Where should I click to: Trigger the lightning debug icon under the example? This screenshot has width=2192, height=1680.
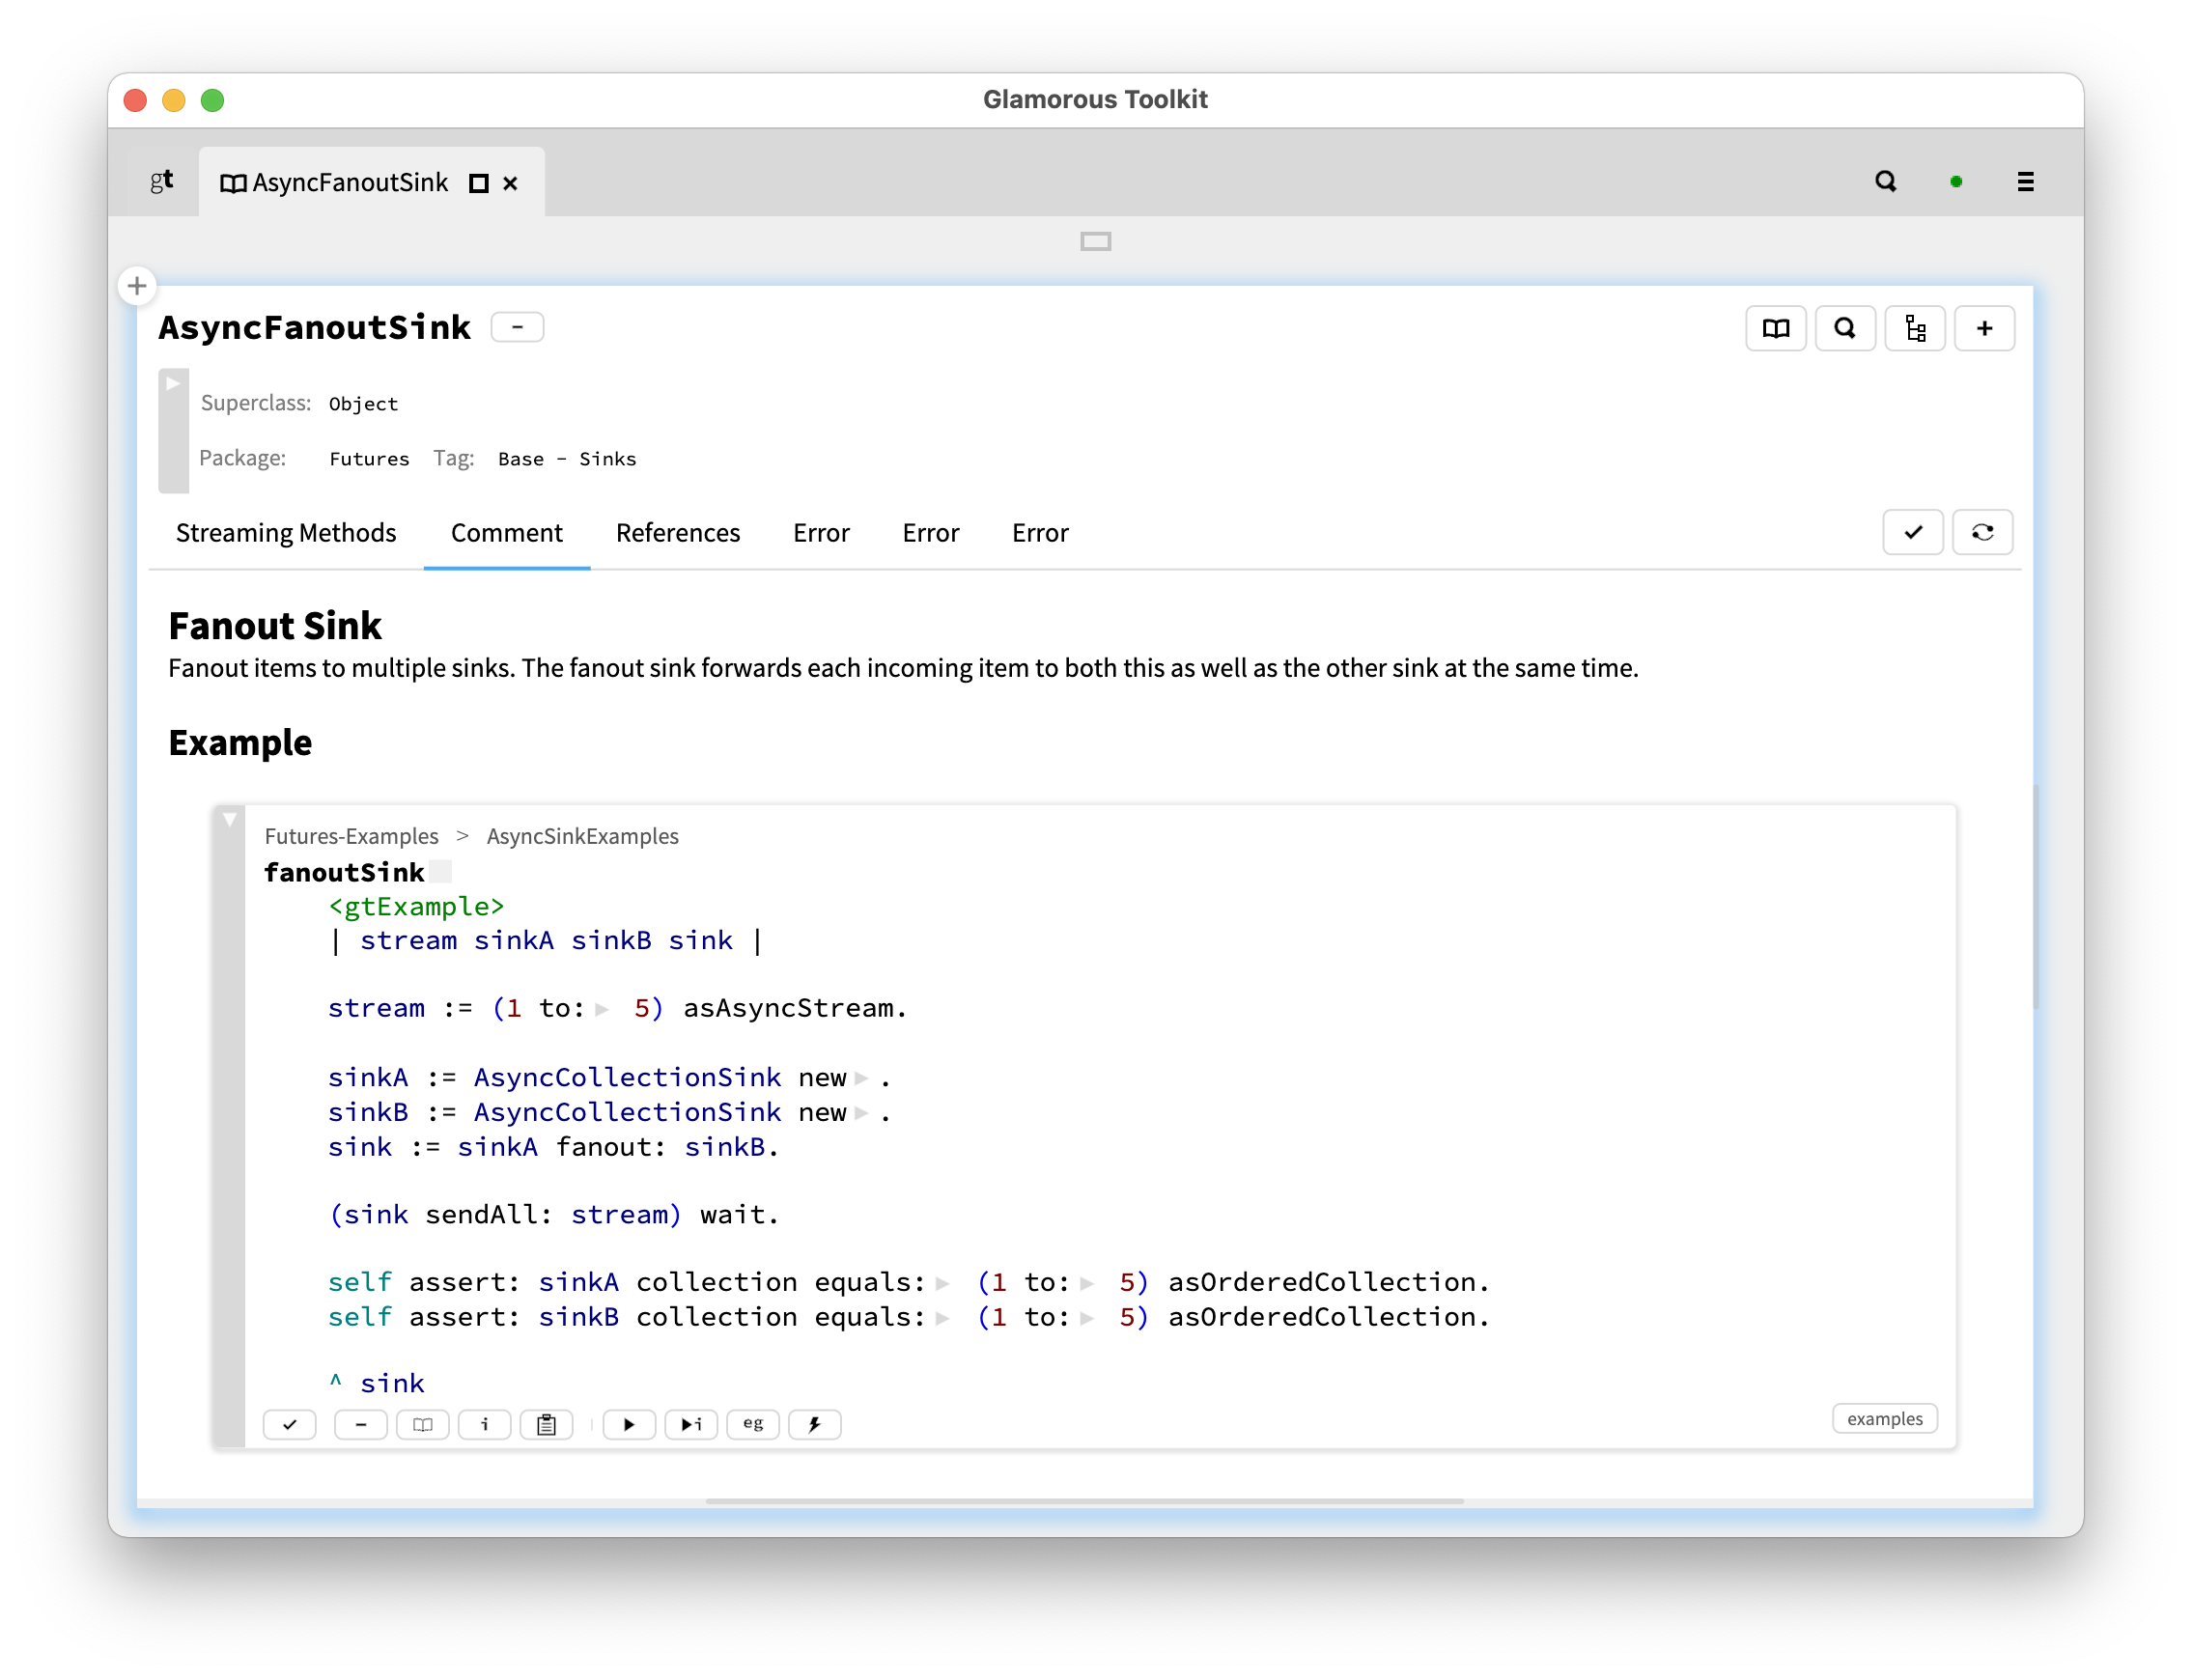[x=814, y=1424]
